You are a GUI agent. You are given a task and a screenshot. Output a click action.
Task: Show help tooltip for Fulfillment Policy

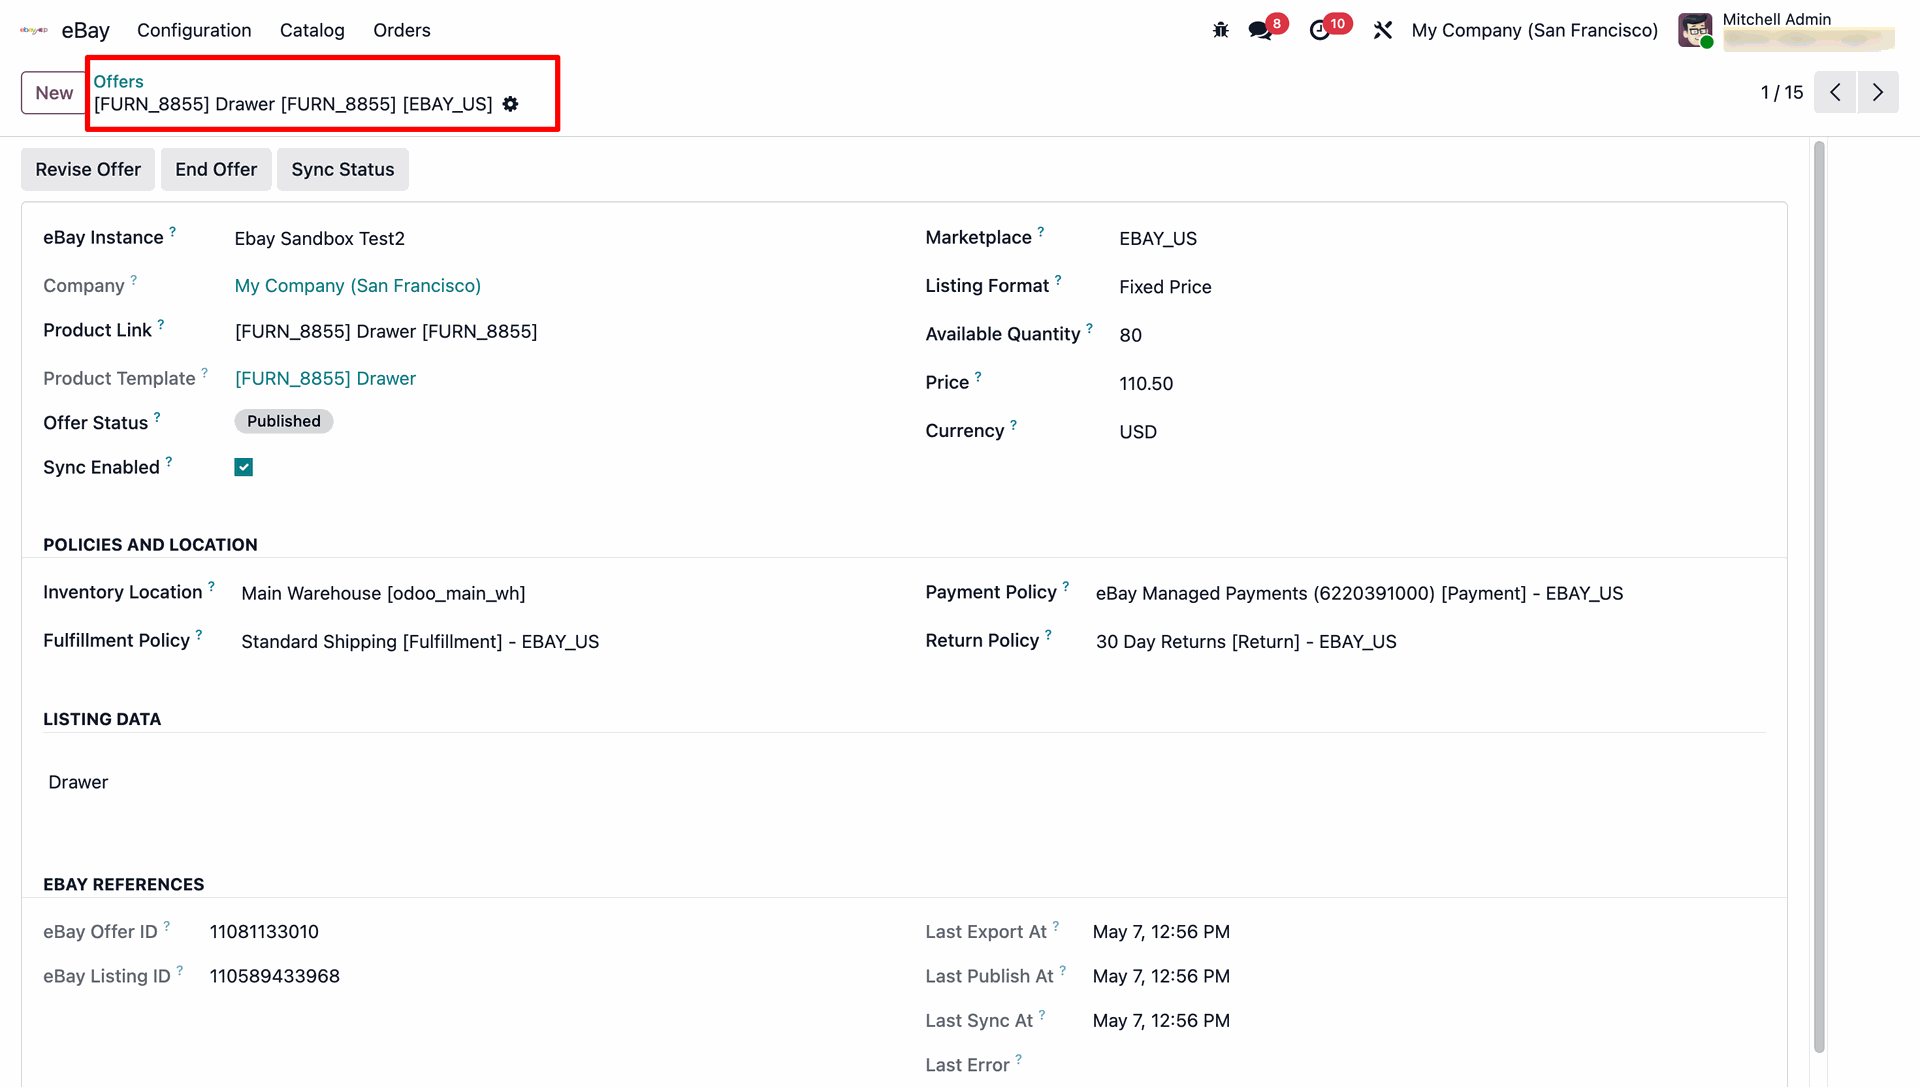198,635
